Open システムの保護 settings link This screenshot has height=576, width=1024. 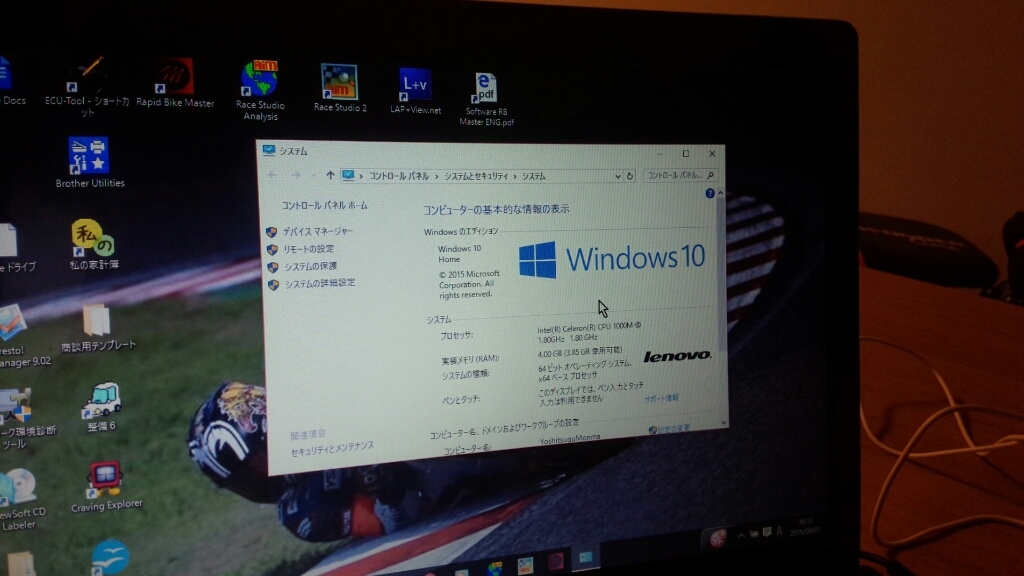[x=310, y=266]
